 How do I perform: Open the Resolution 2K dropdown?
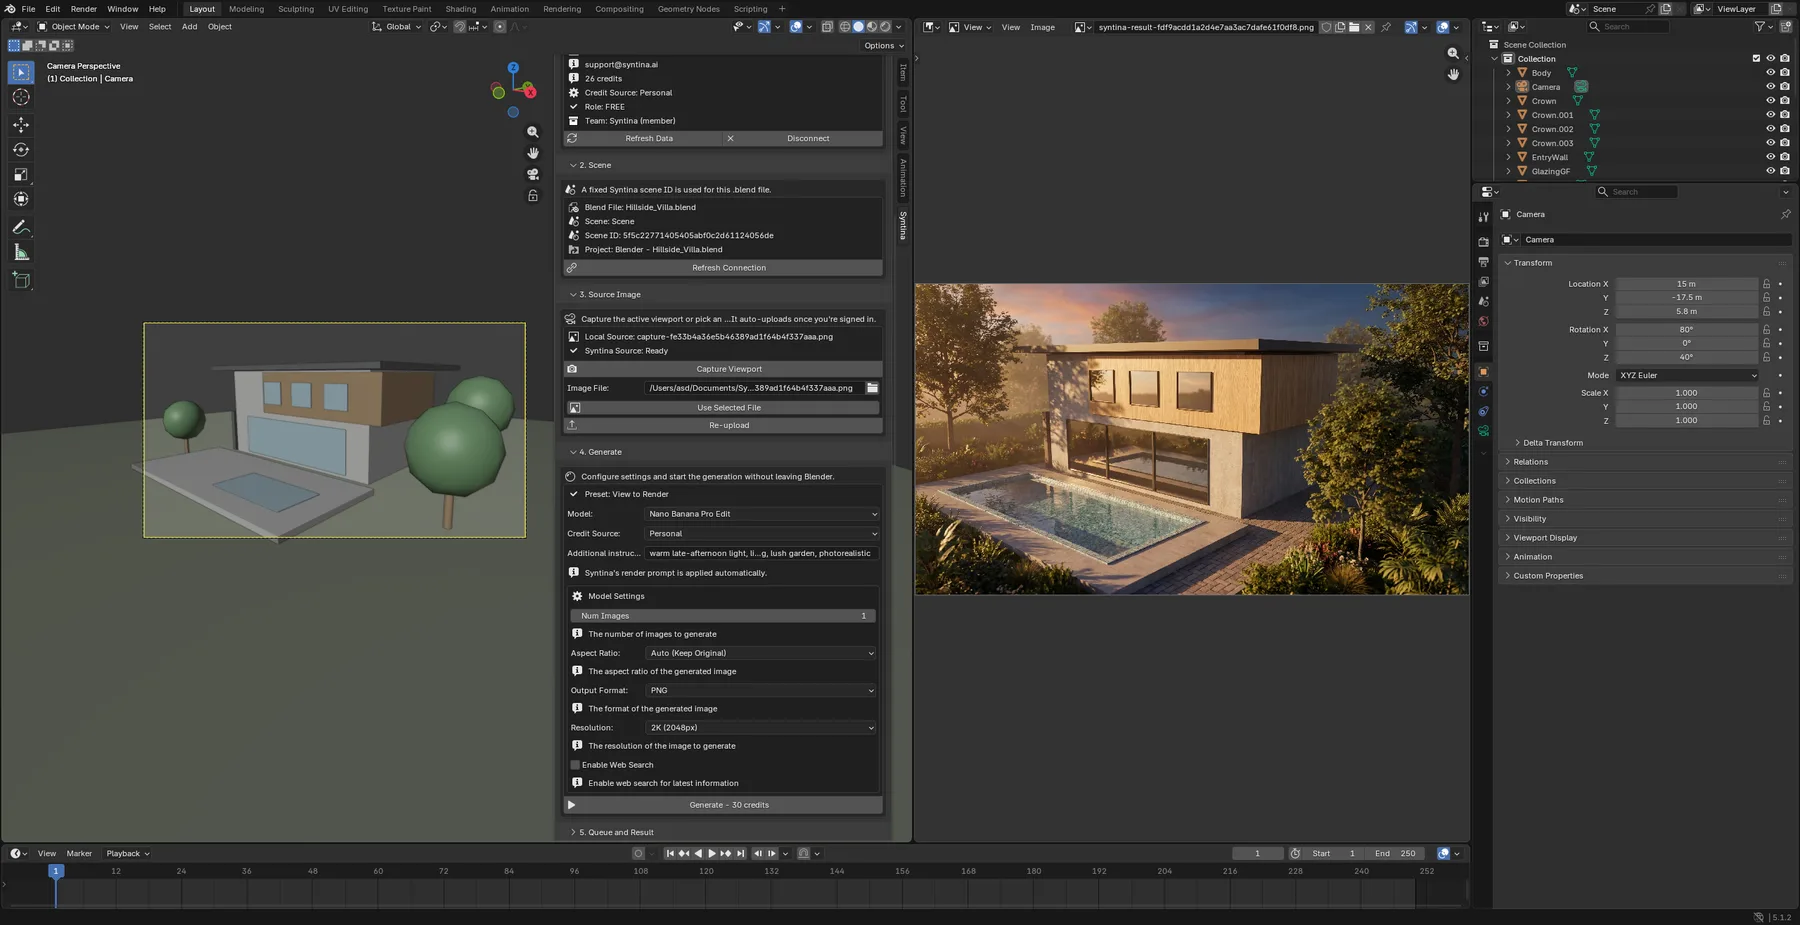[x=762, y=728]
